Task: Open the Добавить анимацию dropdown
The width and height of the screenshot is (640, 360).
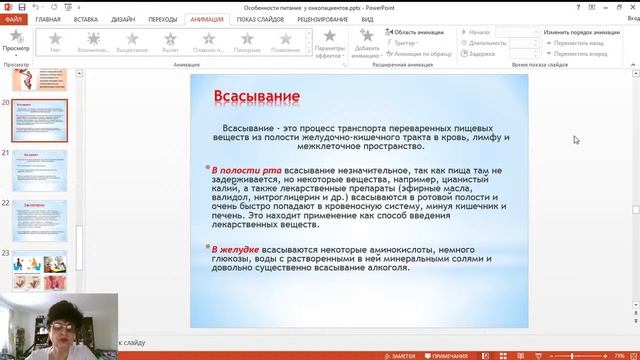Action: pos(367,44)
